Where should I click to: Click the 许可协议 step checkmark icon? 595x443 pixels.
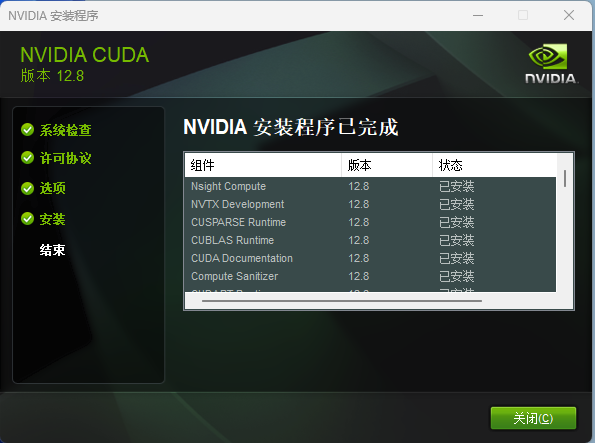(27, 158)
